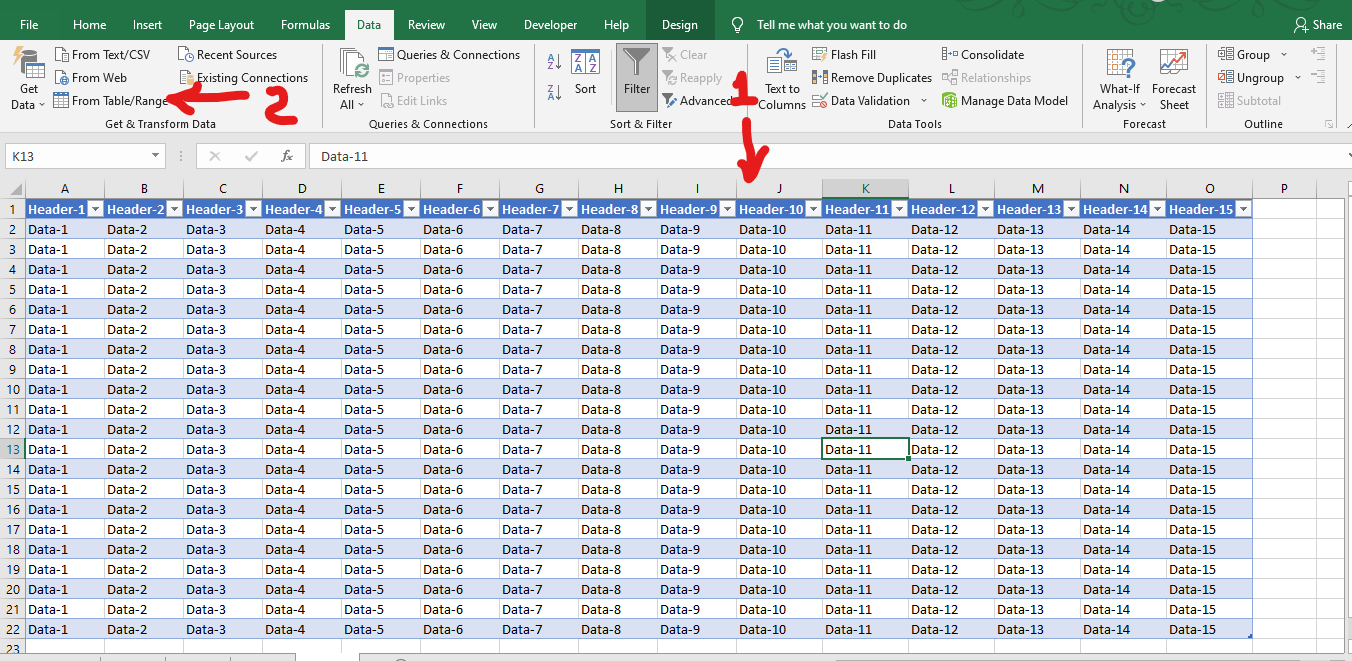The image size is (1352, 661).
Task: Open the What-If Analysis menu
Action: pyautogui.click(x=1119, y=80)
